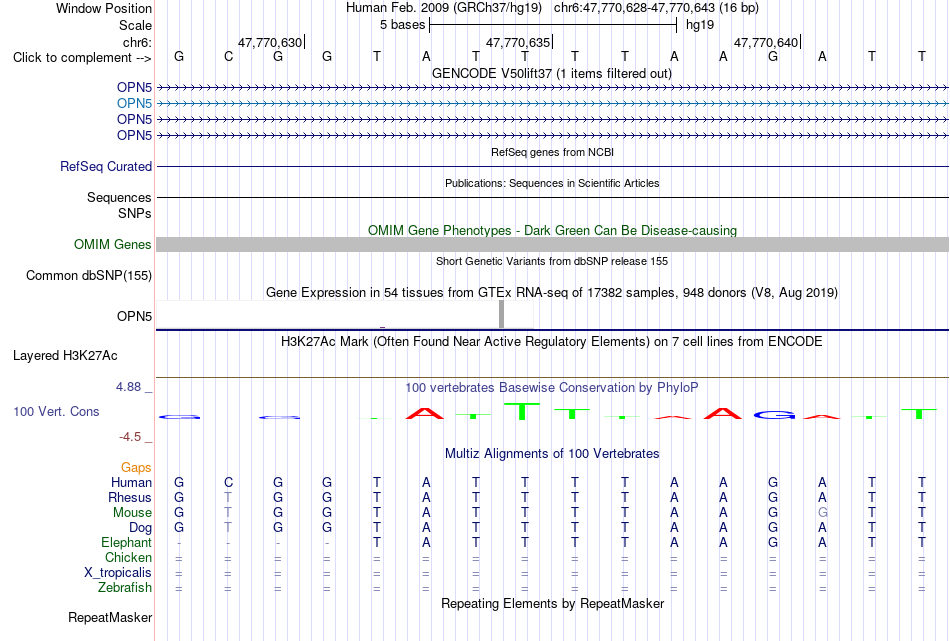Click the 'Click to complement -->' label

82,58
